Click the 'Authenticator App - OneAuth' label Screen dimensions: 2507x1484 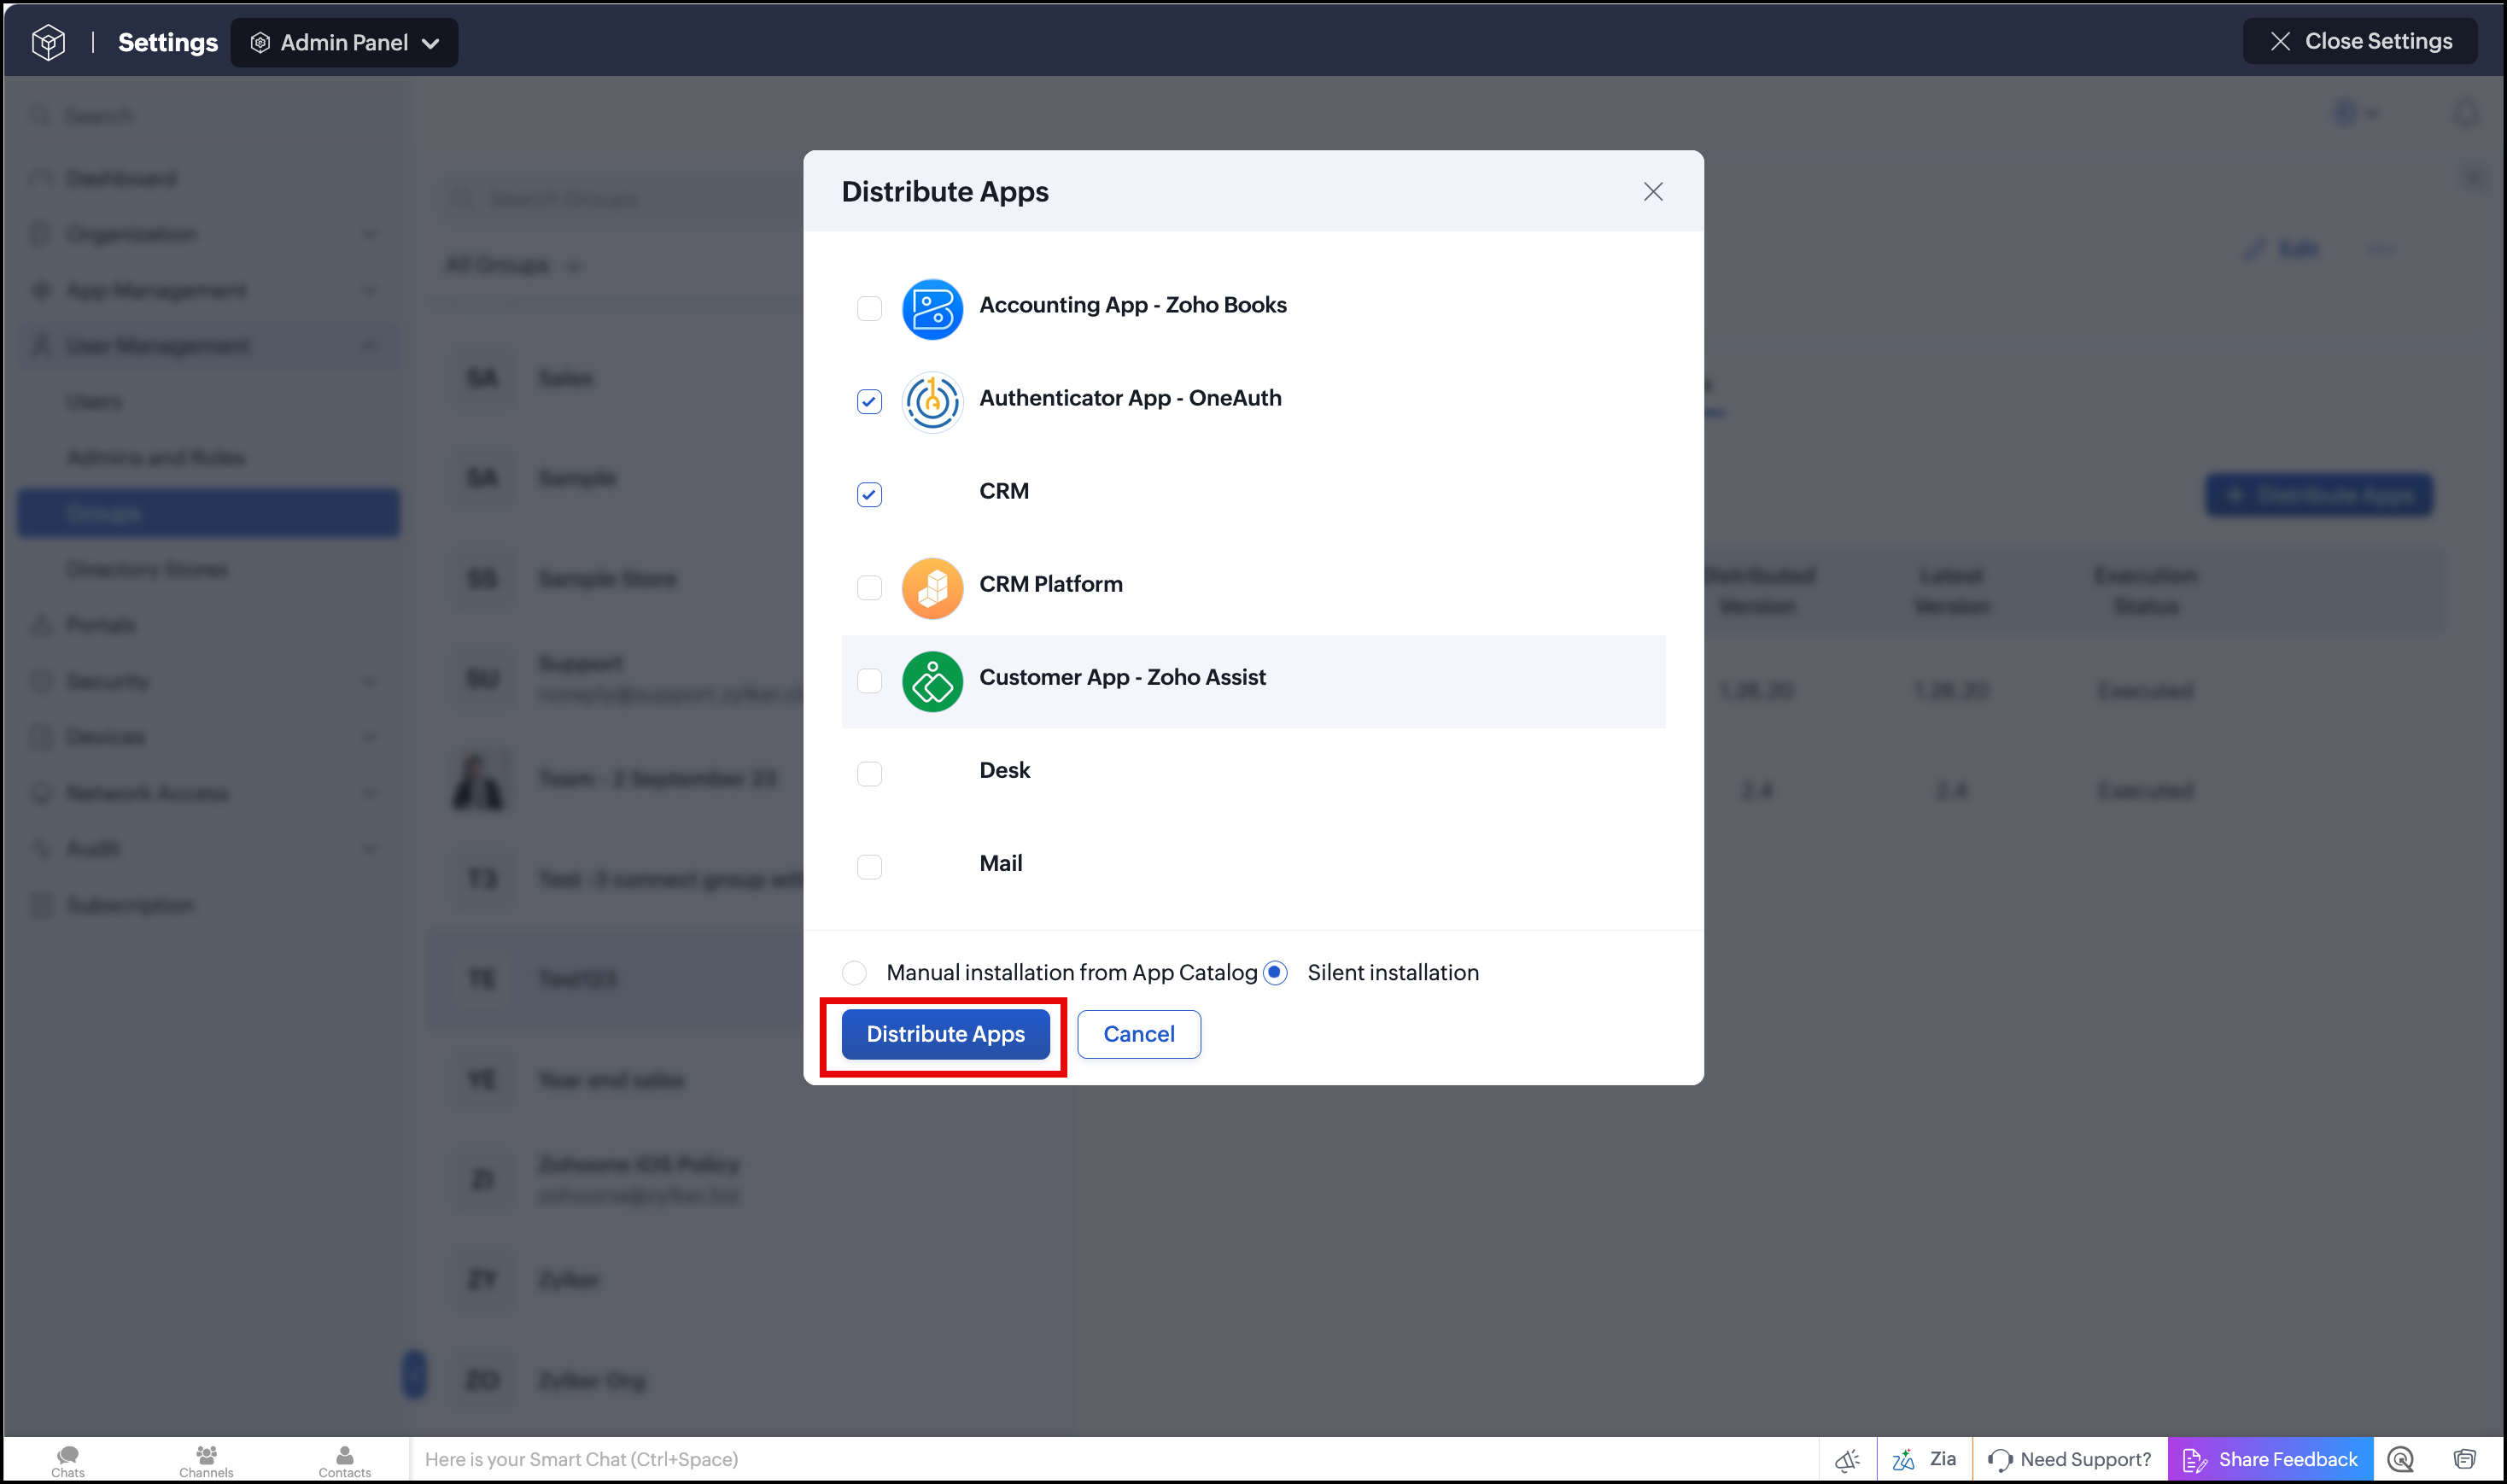[x=1130, y=398]
